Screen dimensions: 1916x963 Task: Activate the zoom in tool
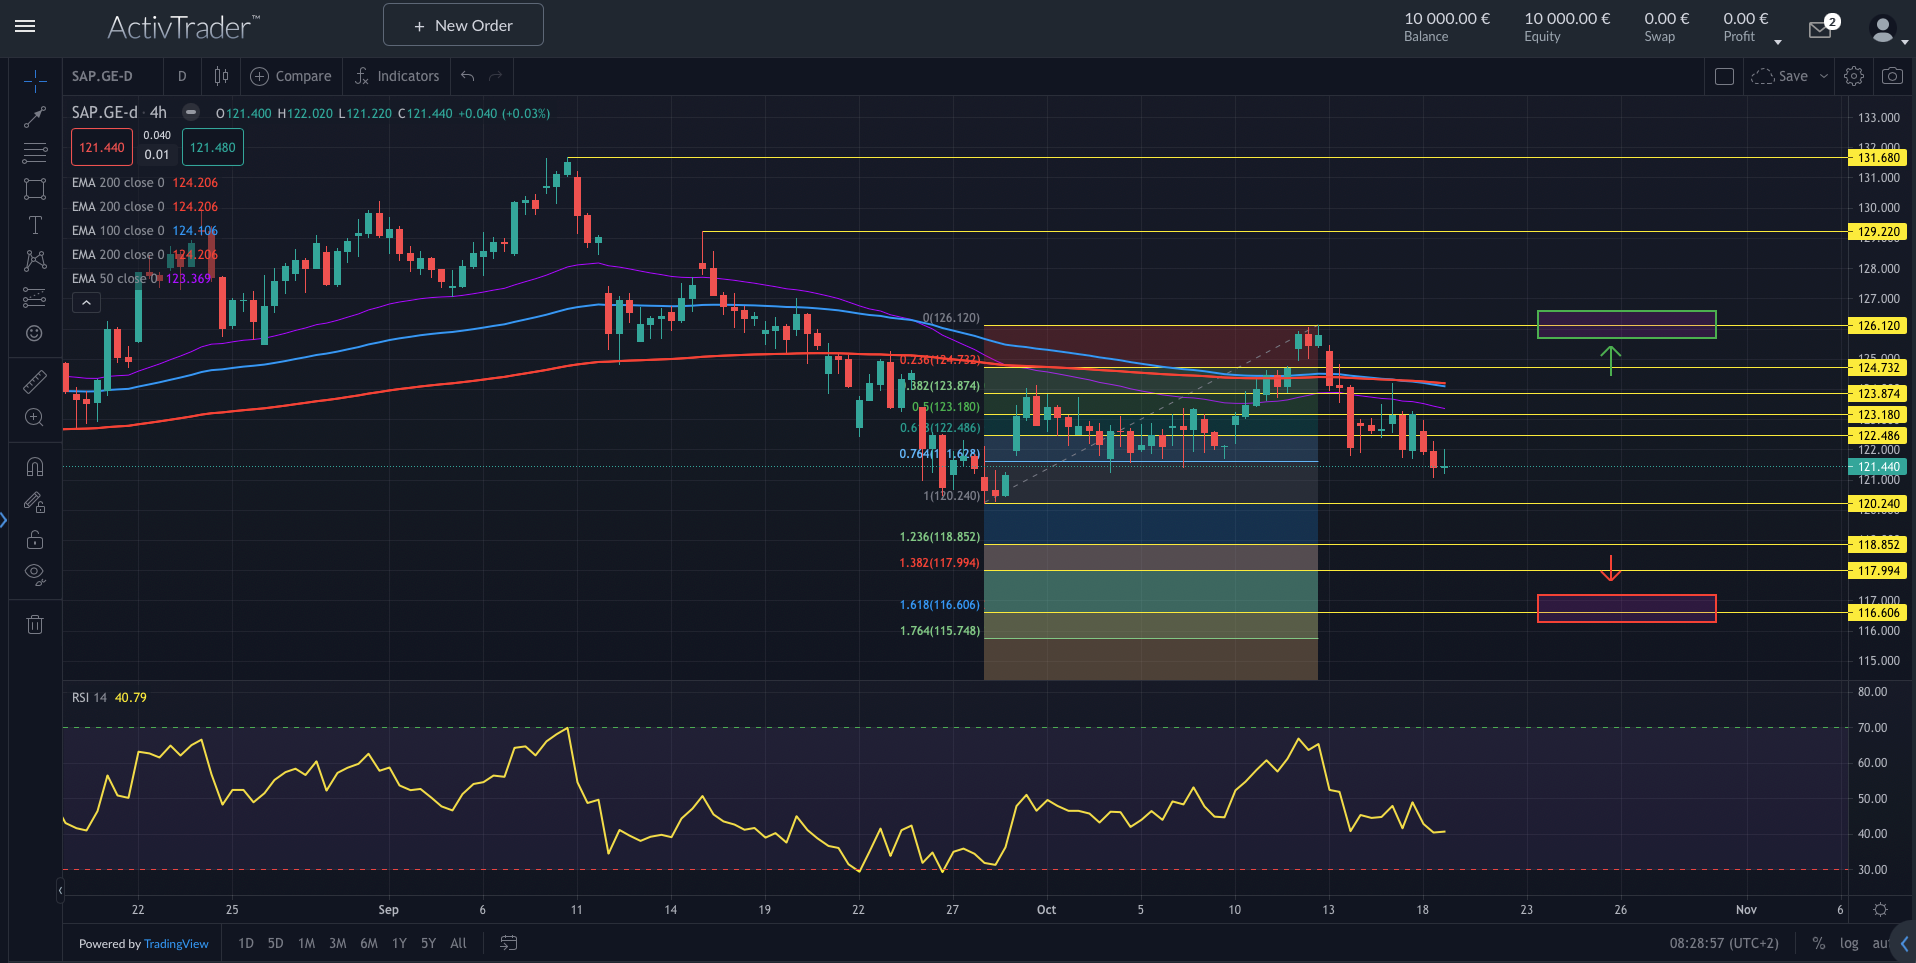35,417
